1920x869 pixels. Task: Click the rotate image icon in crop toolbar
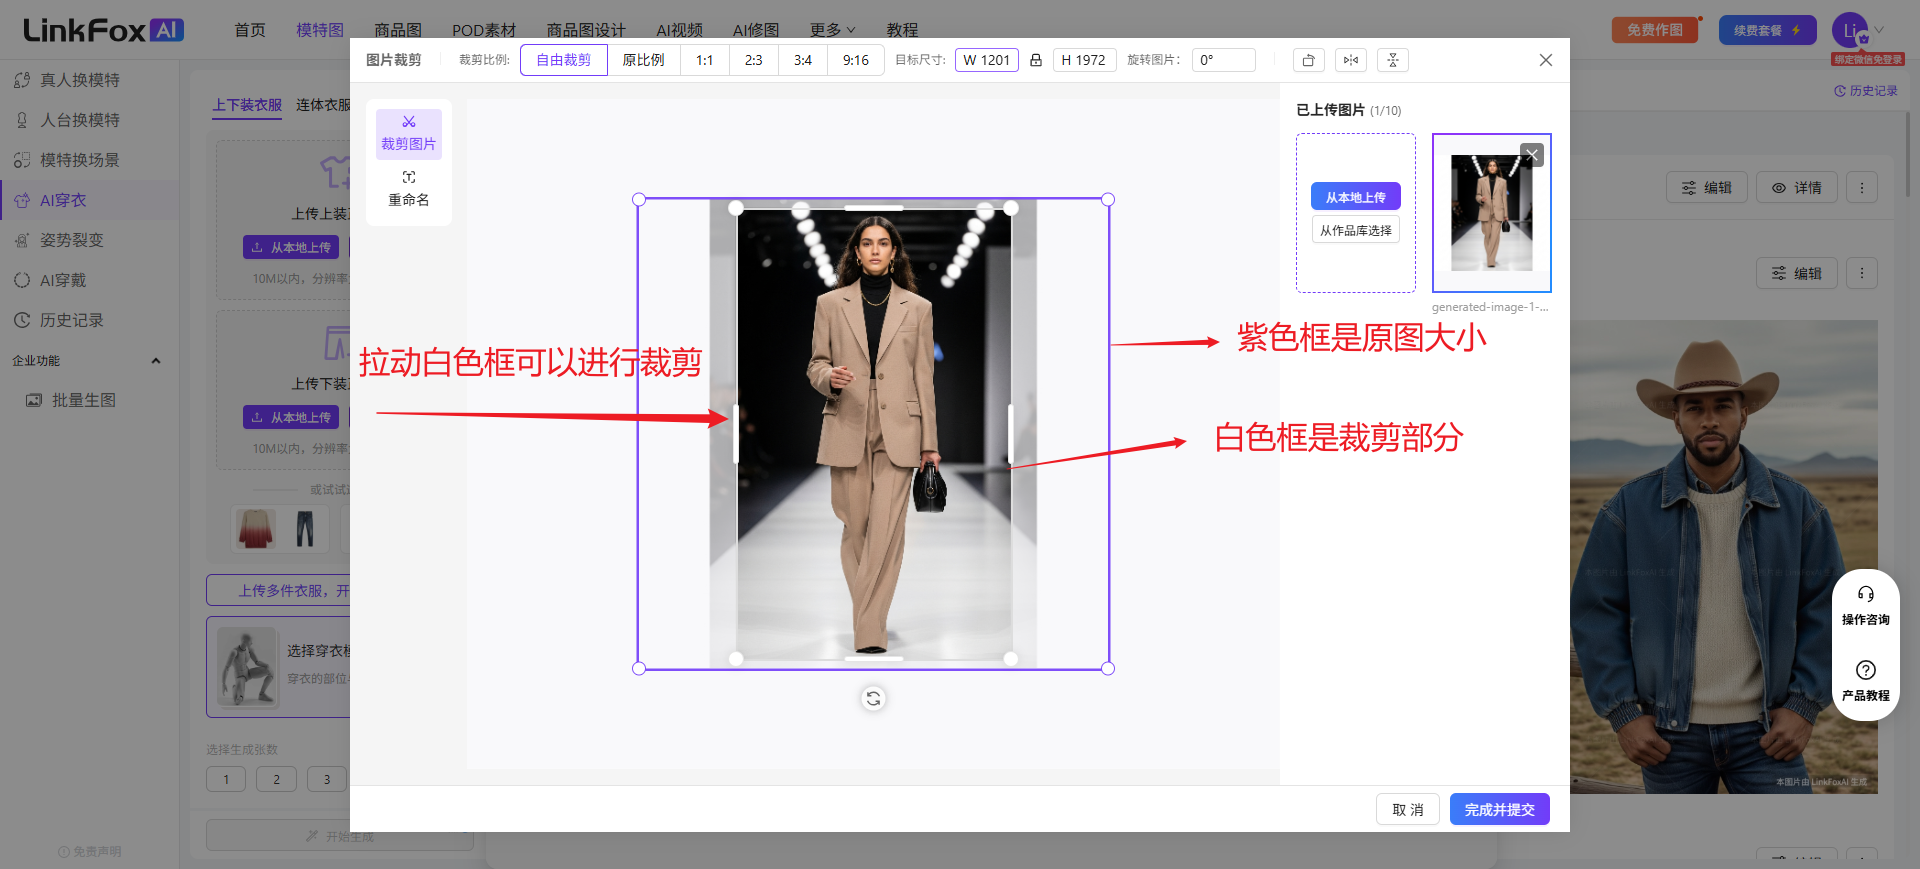1308,60
